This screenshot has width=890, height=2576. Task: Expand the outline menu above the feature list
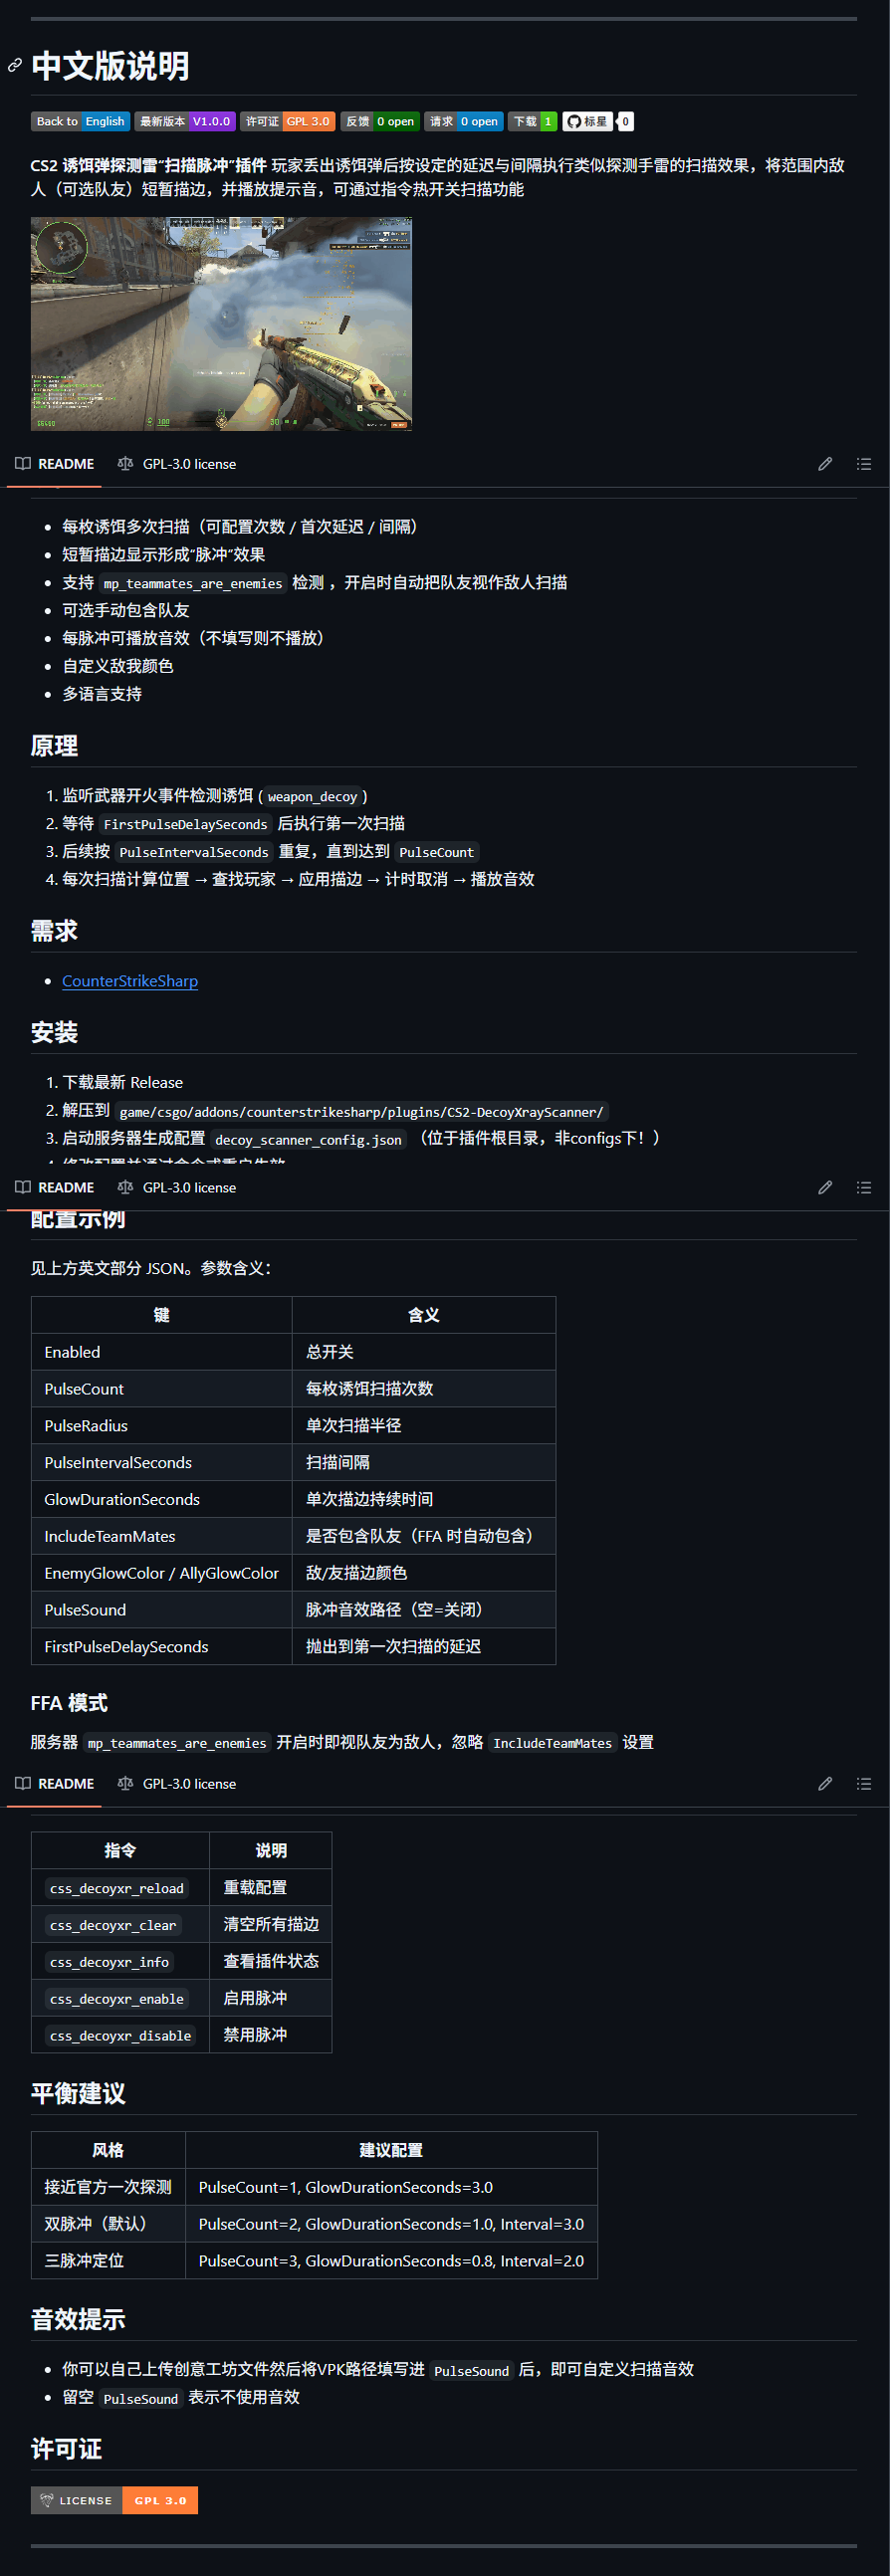(864, 464)
